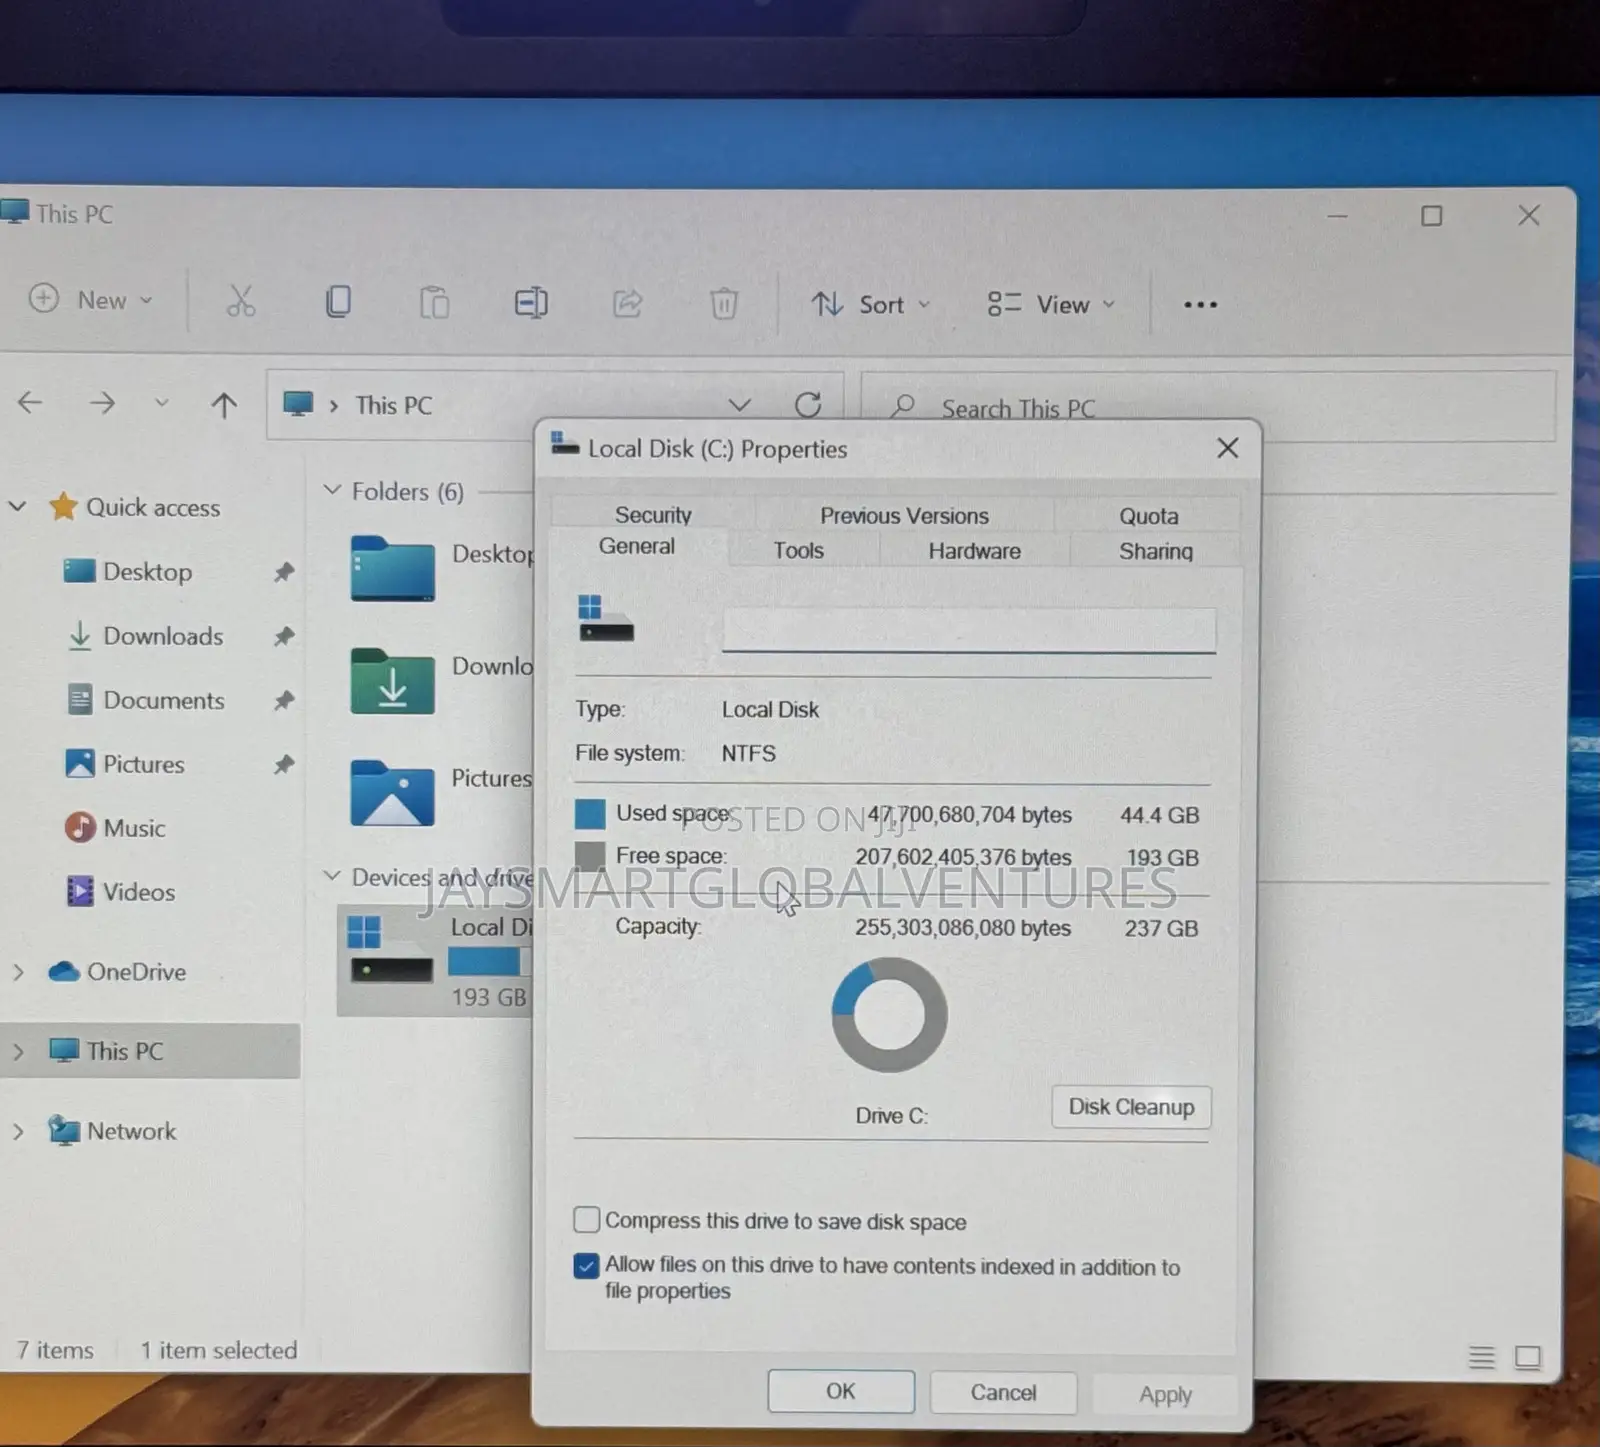The image size is (1600, 1447).
Task: Collapse the Devices and drives group
Action: tap(332, 876)
